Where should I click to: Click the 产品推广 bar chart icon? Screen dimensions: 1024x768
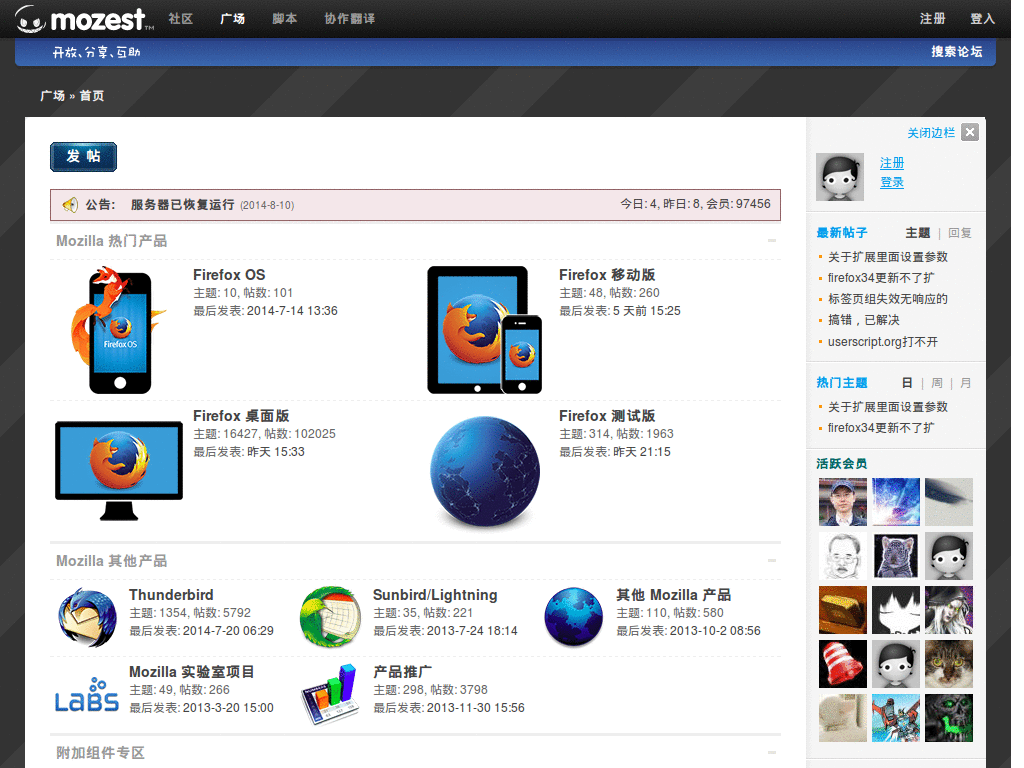pyautogui.click(x=330, y=693)
